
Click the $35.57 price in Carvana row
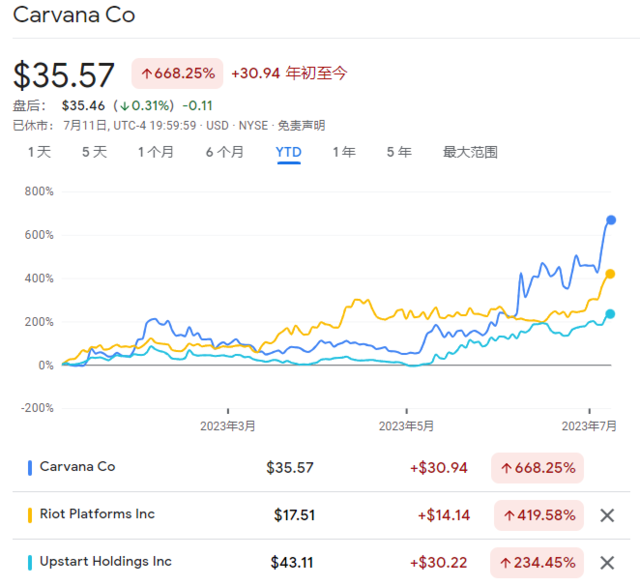tap(290, 468)
